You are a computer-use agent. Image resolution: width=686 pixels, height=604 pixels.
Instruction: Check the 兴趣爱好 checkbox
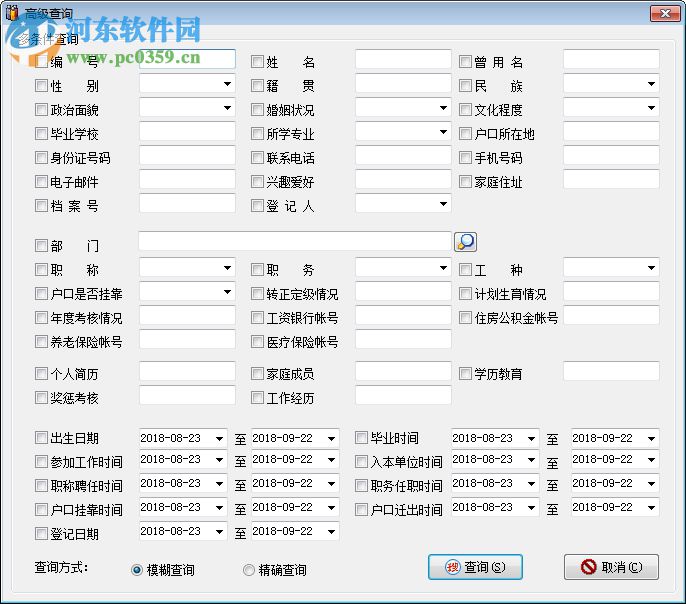point(257,182)
